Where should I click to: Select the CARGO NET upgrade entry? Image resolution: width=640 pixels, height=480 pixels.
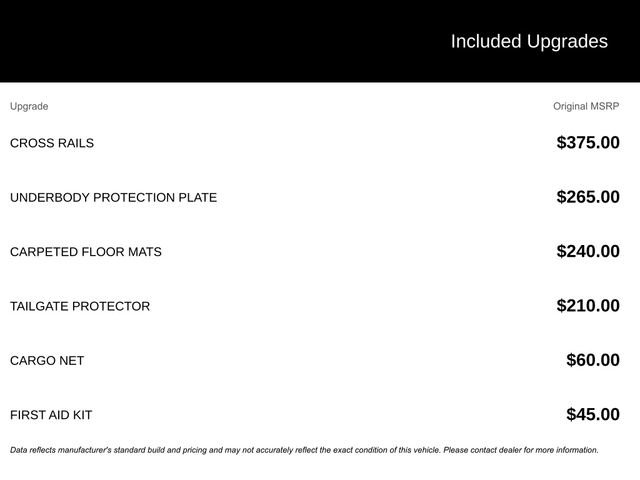coord(47,361)
